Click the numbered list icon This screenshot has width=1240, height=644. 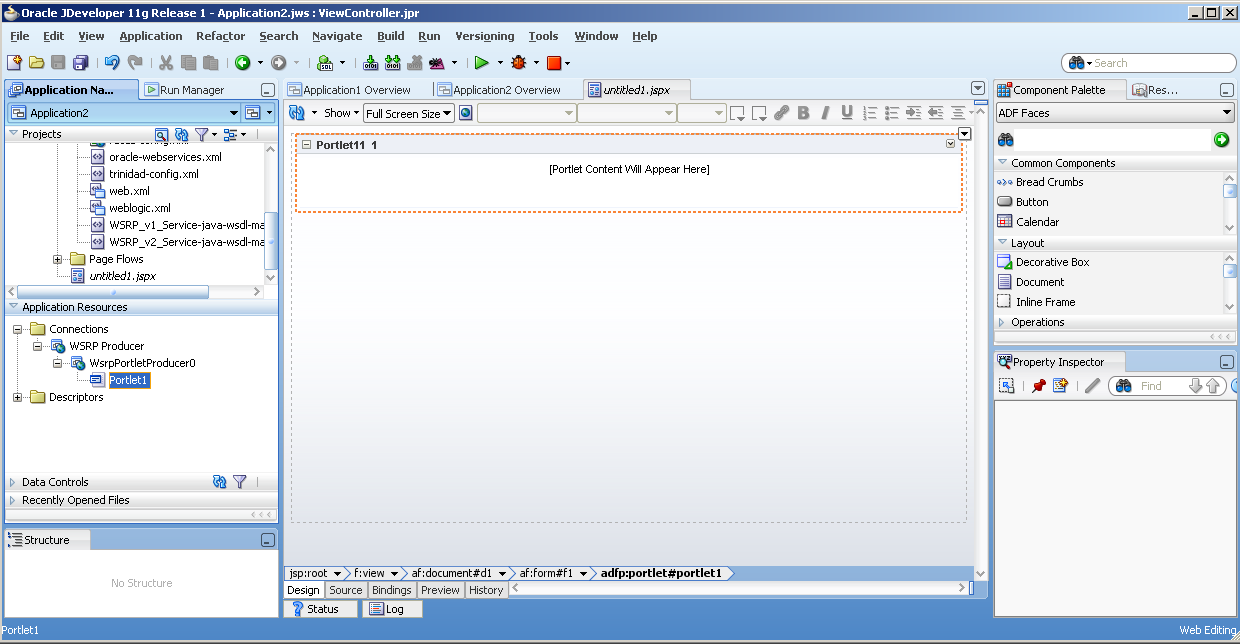(870, 113)
